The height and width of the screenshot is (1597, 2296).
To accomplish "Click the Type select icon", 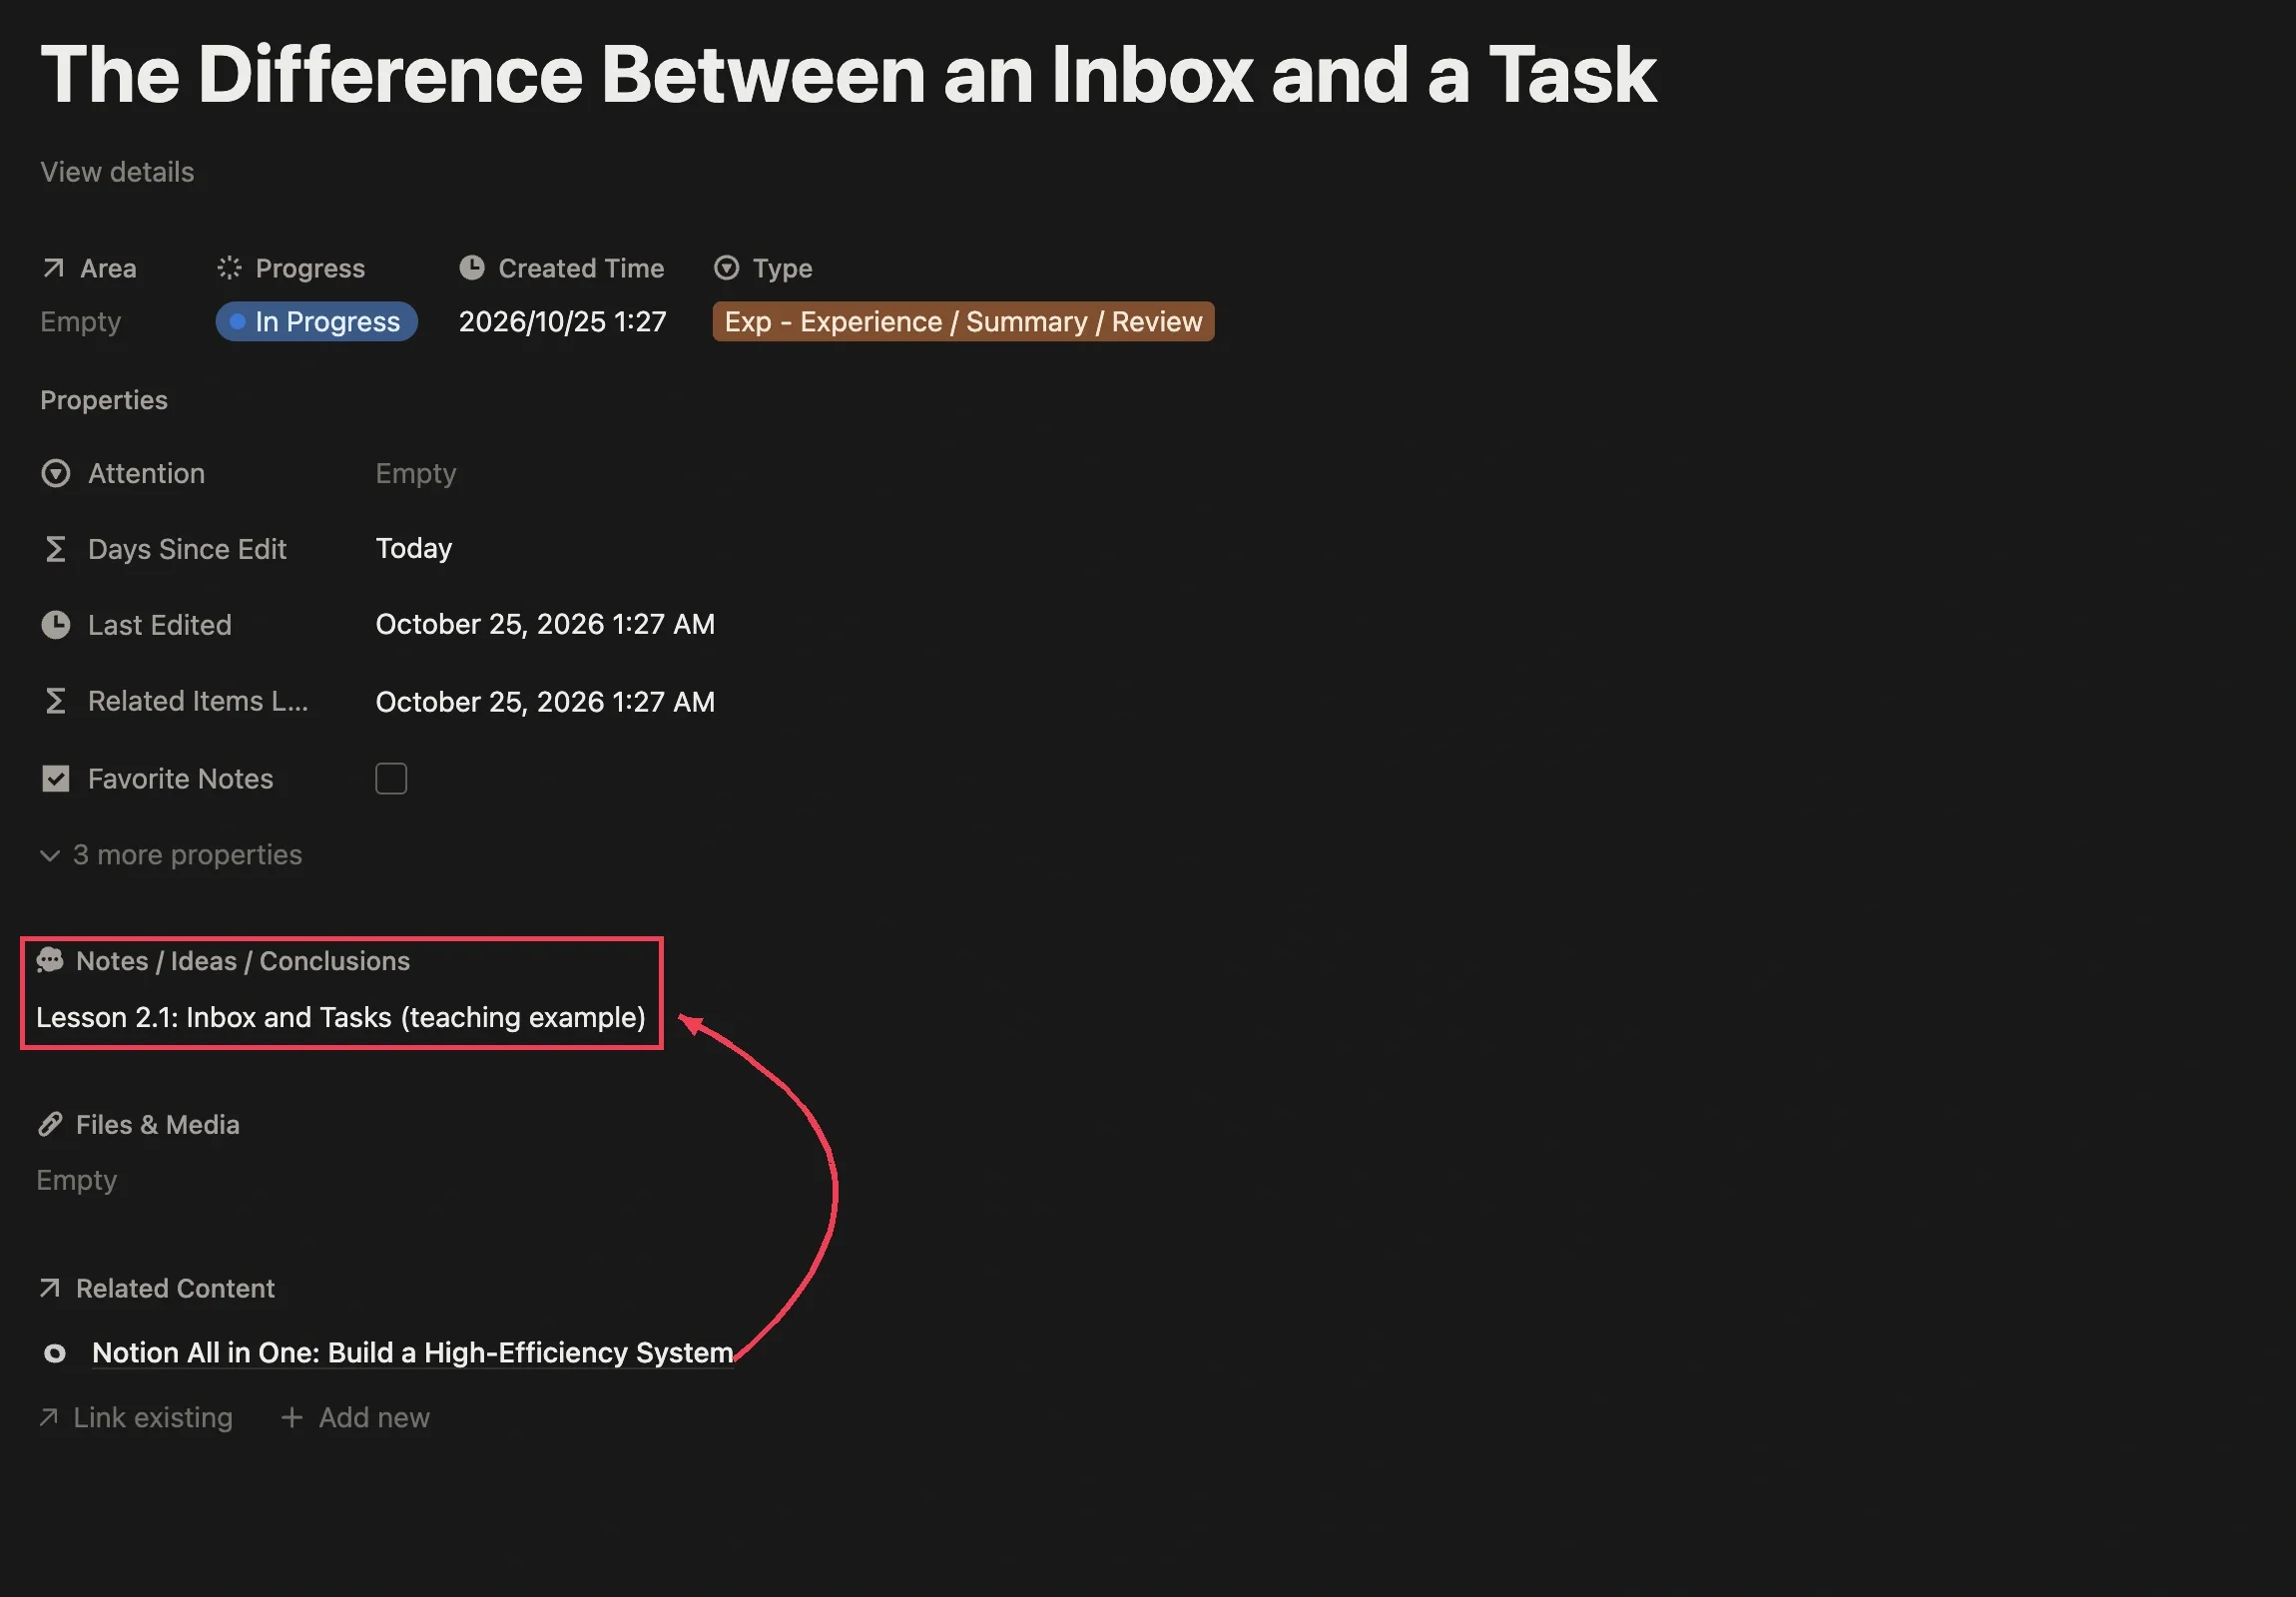I will [x=727, y=268].
